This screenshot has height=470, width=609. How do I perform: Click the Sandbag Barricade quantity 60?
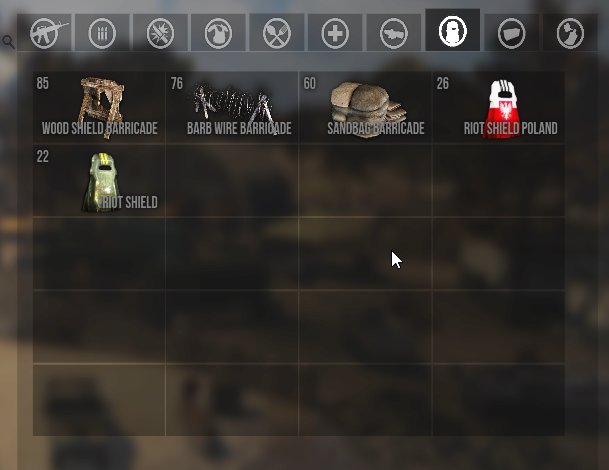click(310, 83)
